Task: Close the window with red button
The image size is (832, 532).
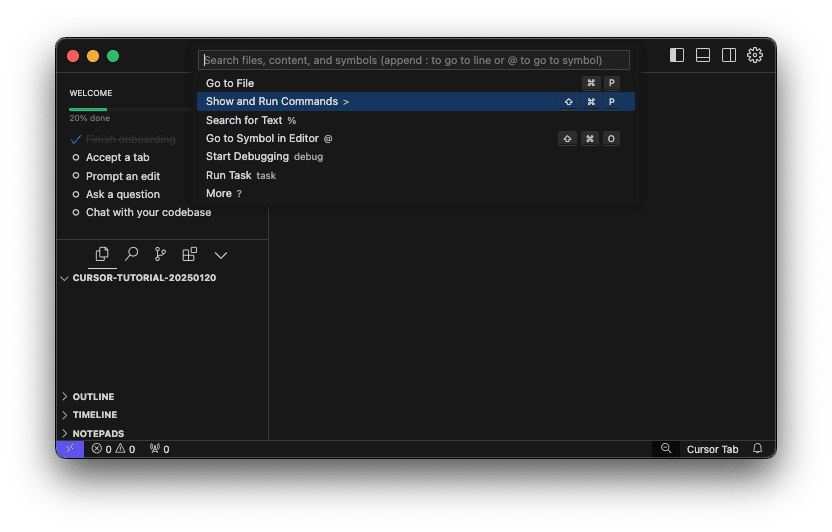Action: (73, 56)
